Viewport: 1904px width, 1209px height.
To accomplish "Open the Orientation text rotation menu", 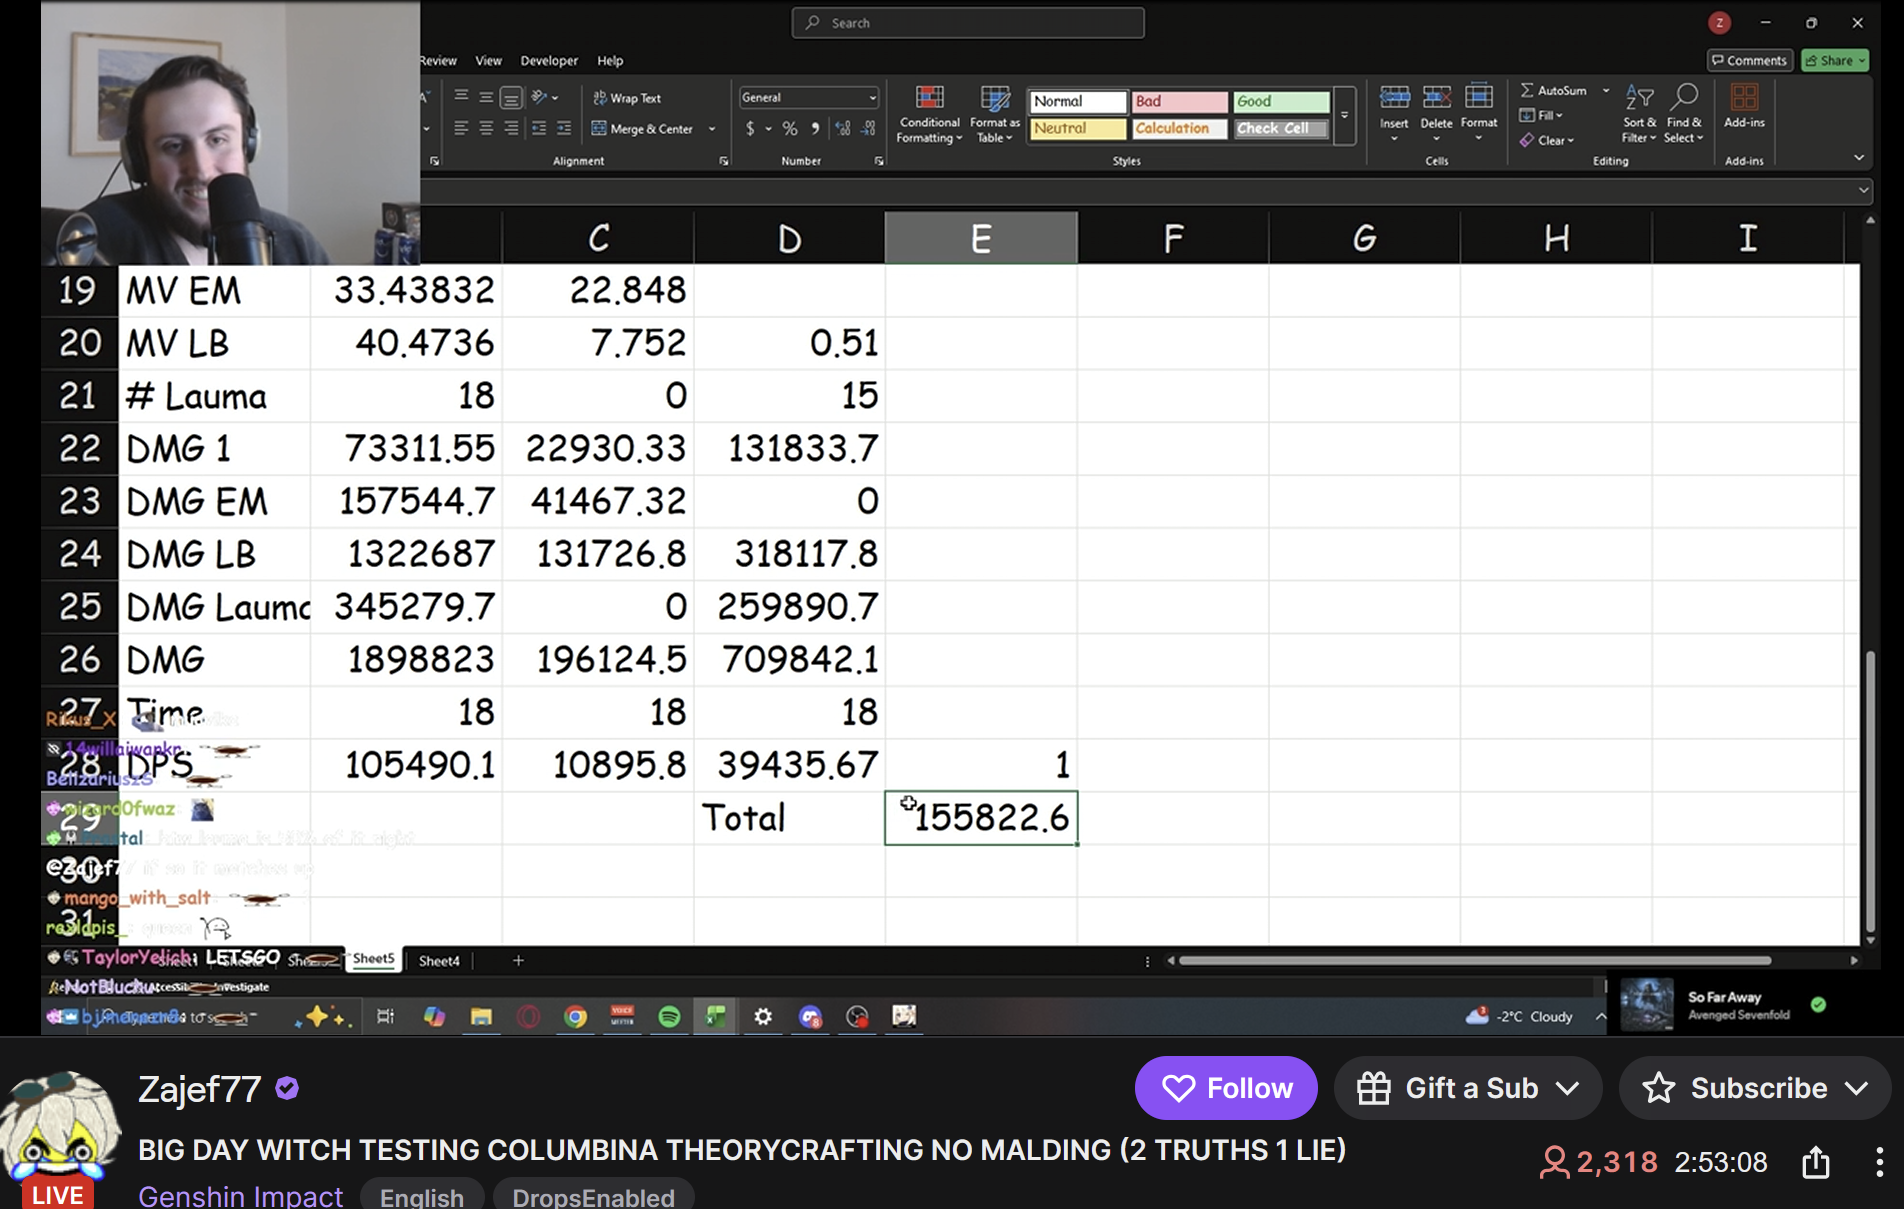I will click(544, 97).
